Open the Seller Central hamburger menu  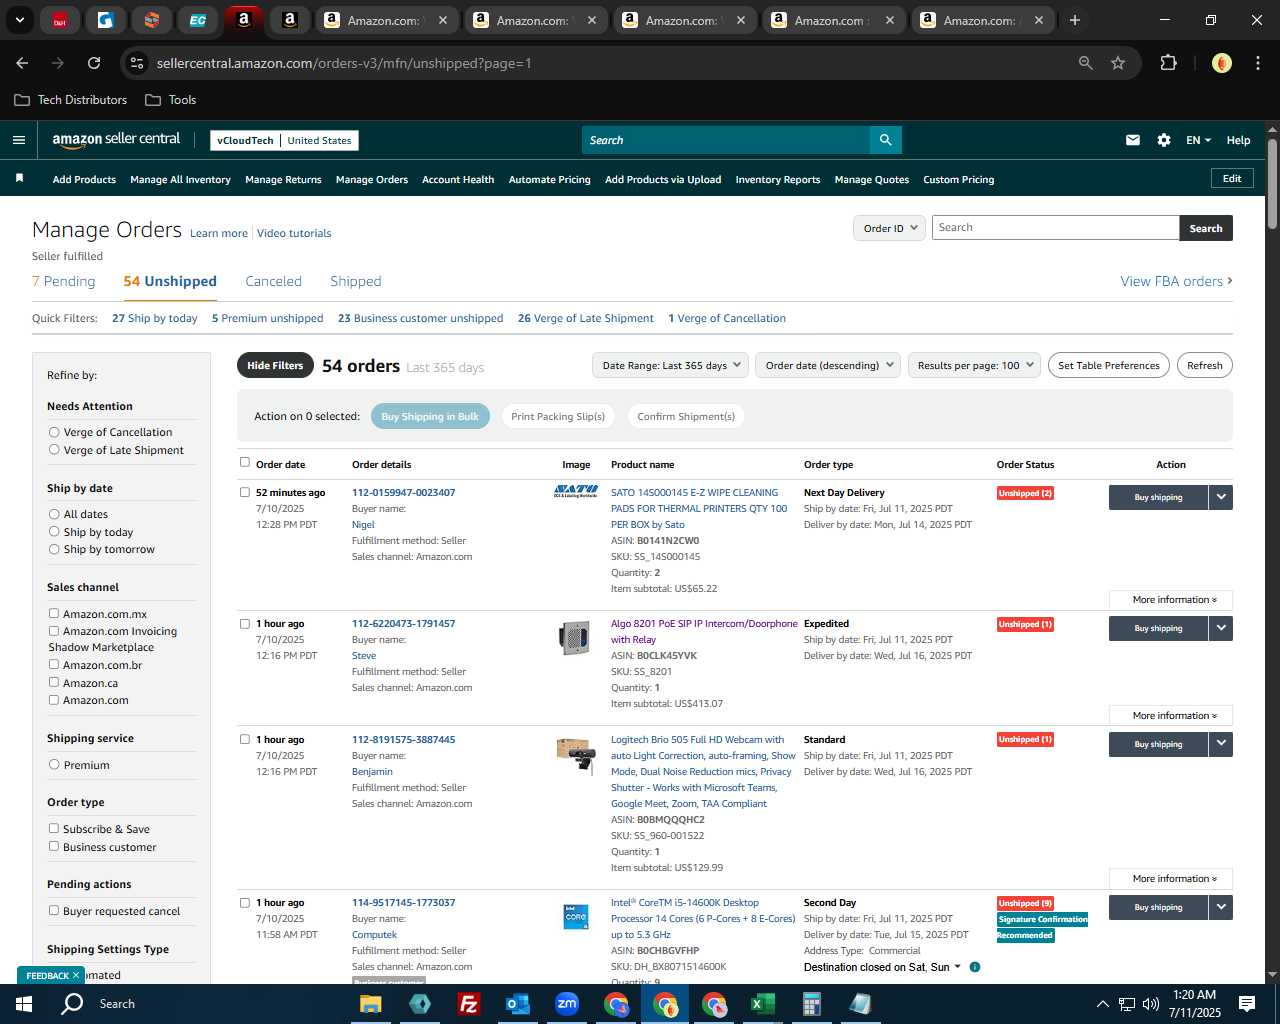click(18, 140)
